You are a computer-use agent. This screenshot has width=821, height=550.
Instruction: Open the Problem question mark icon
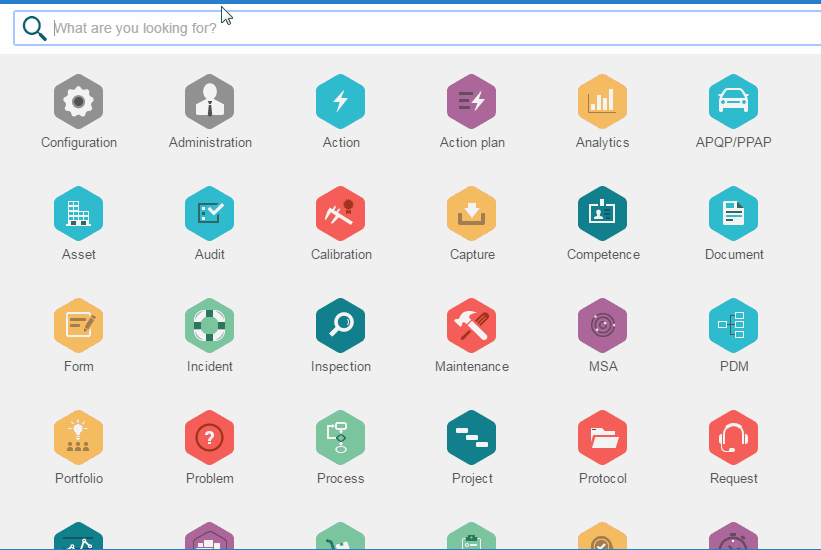click(x=210, y=437)
